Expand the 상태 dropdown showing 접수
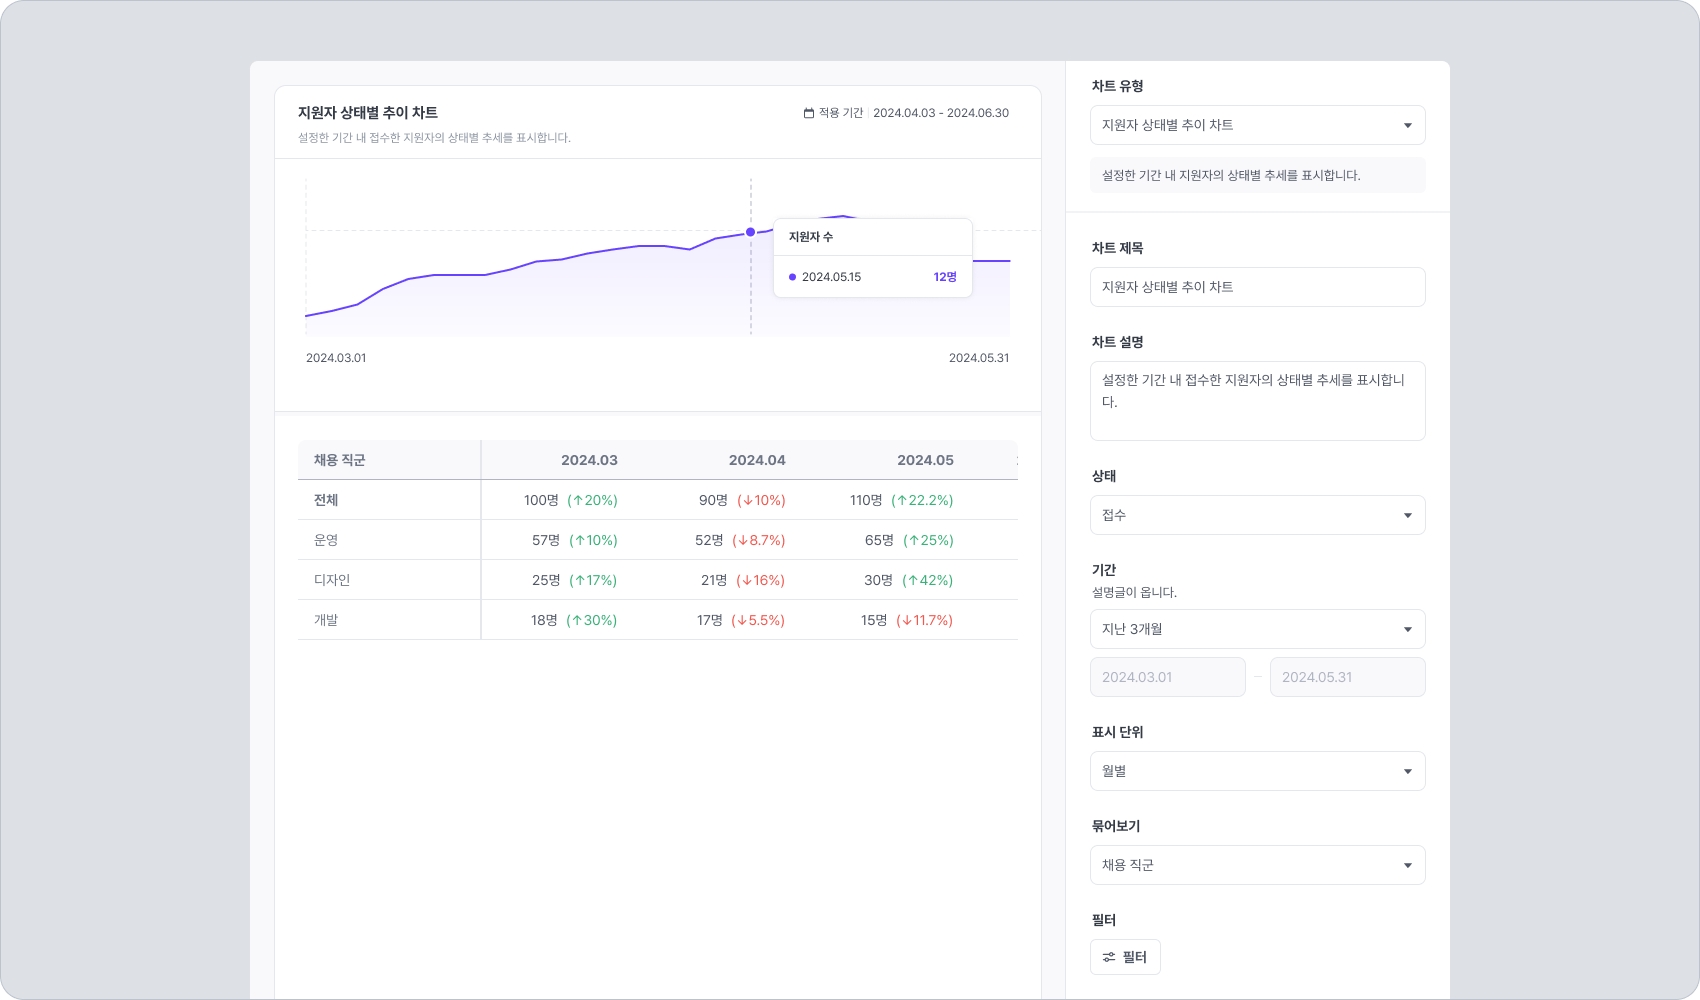Image resolution: width=1700 pixels, height=1000 pixels. [x=1257, y=515]
